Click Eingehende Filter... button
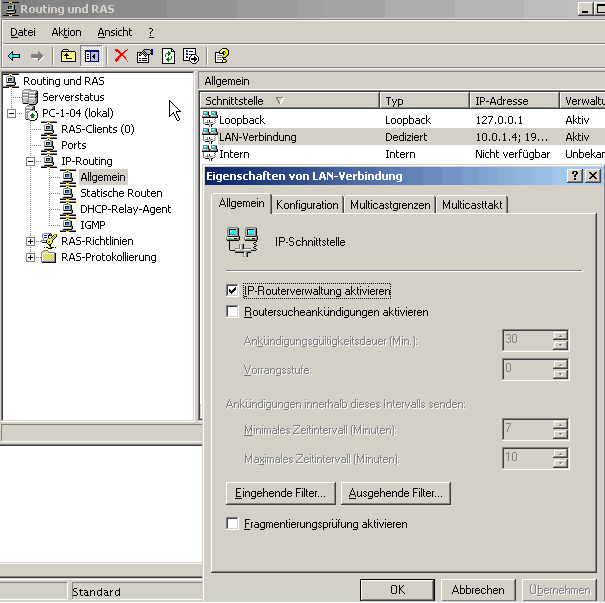Image resolution: width=605 pixels, height=603 pixels. click(x=281, y=493)
